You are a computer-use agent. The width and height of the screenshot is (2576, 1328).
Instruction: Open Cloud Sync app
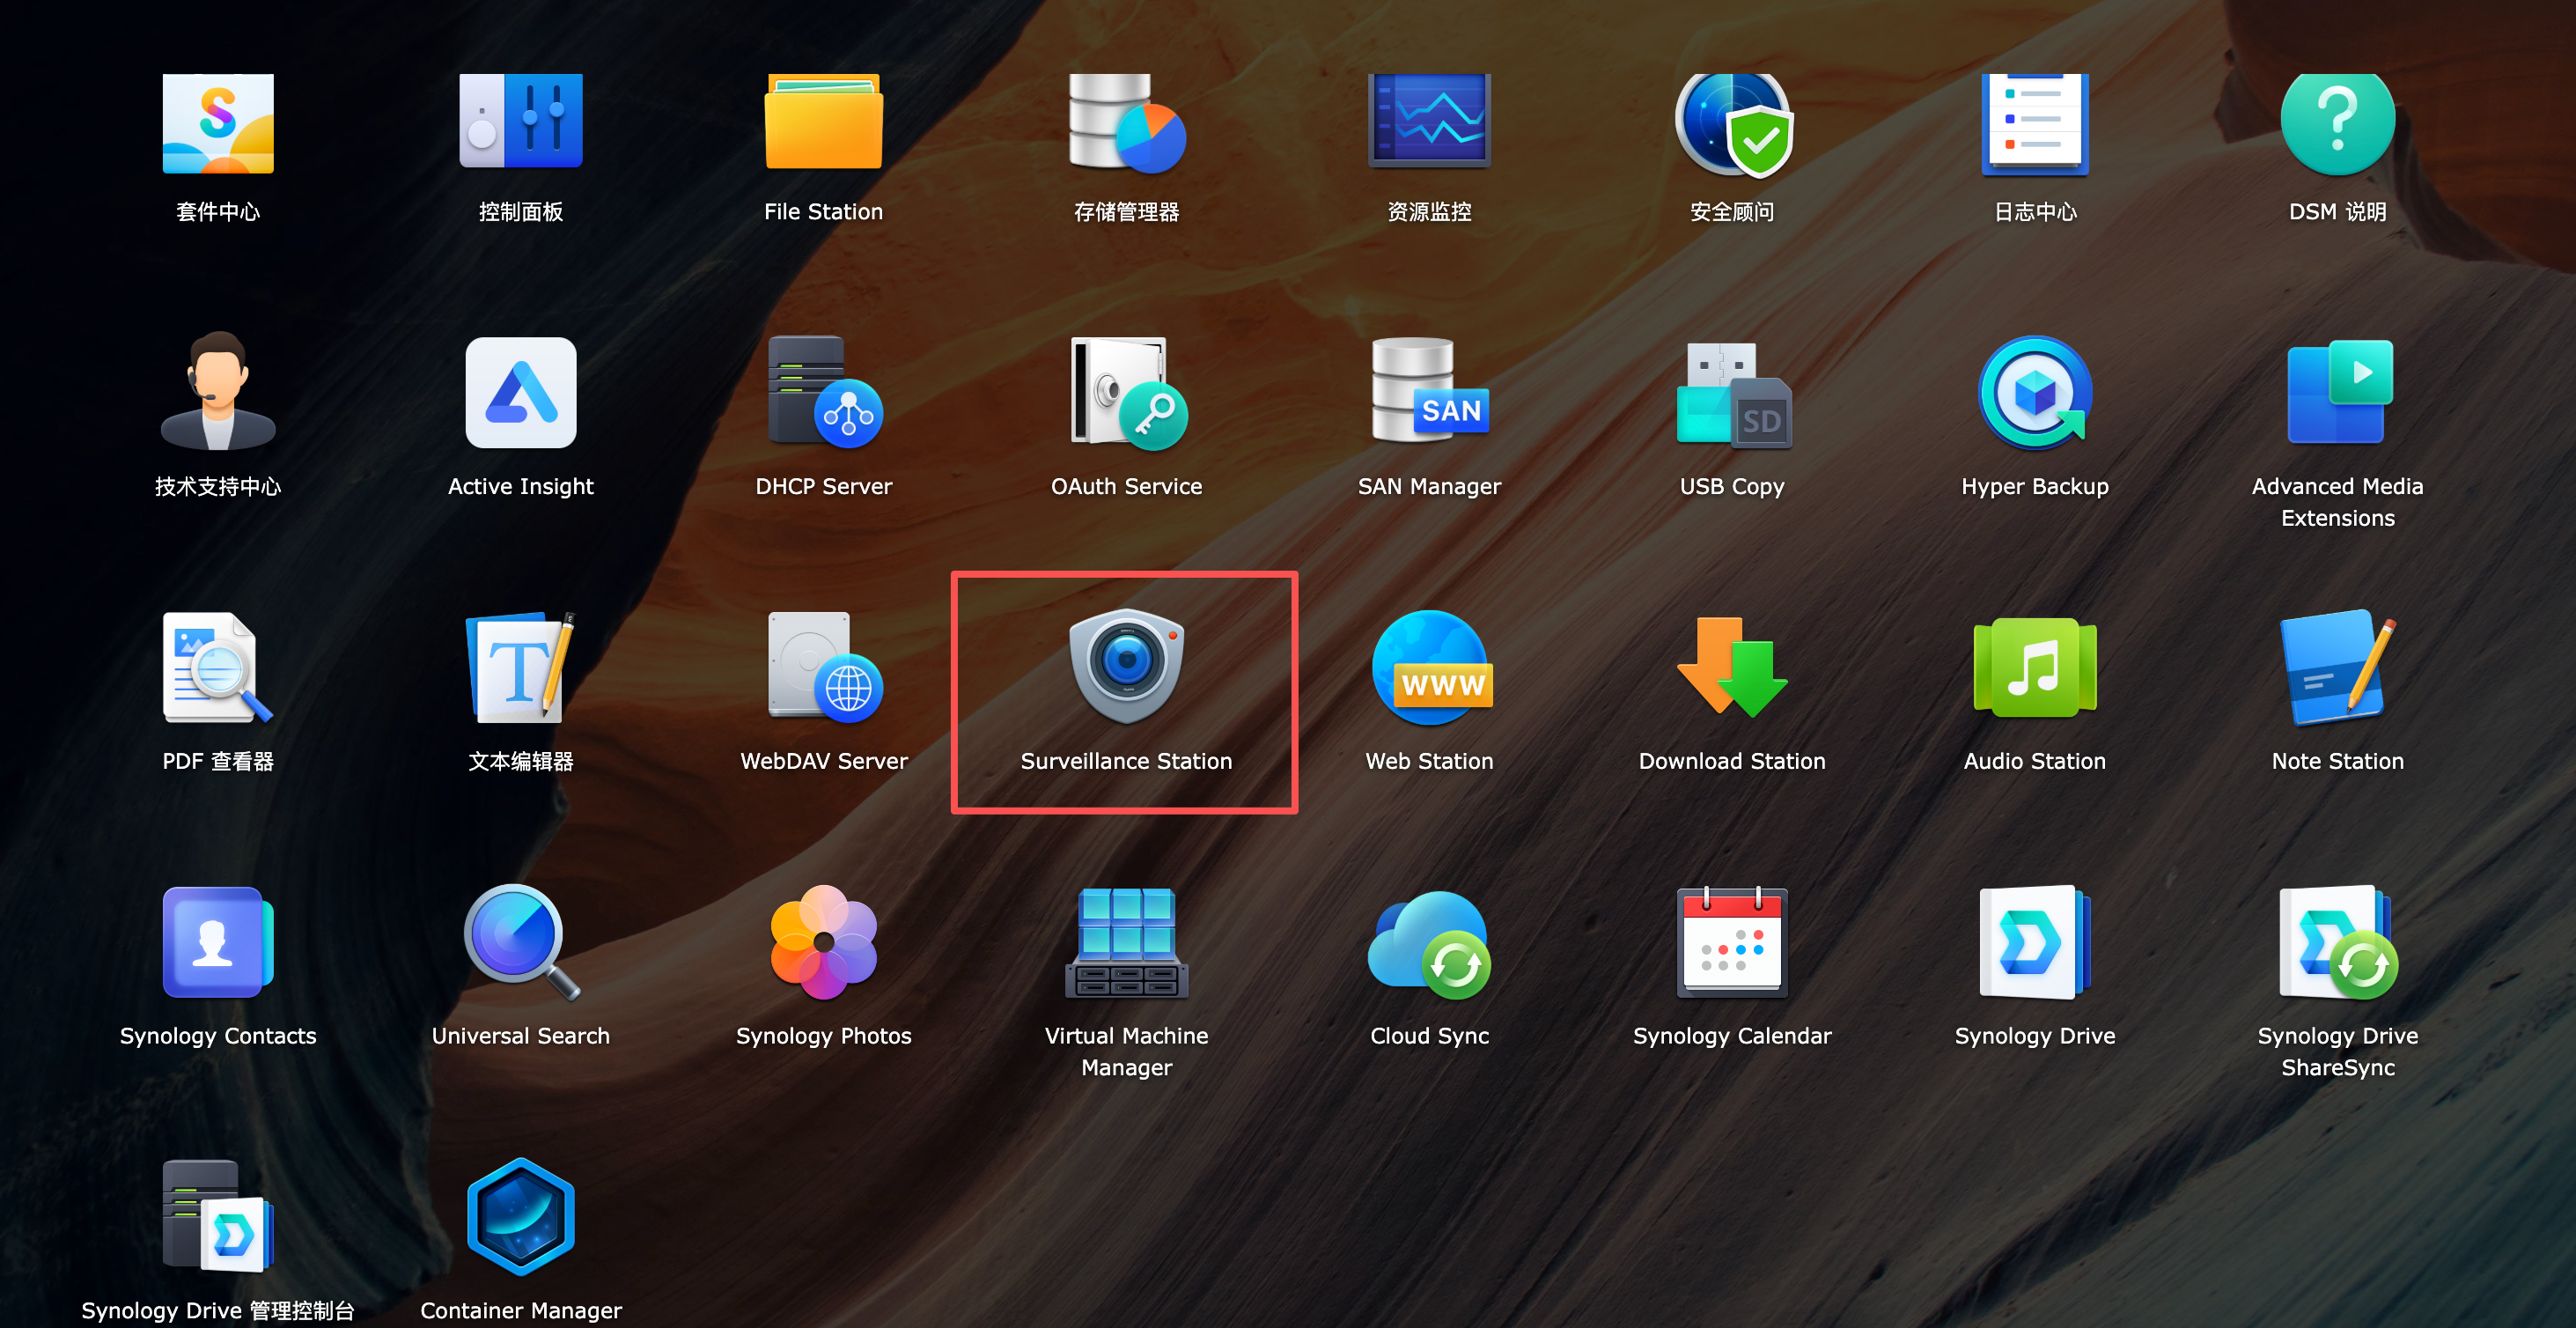pyautogui.click(x=1429, y=941)
